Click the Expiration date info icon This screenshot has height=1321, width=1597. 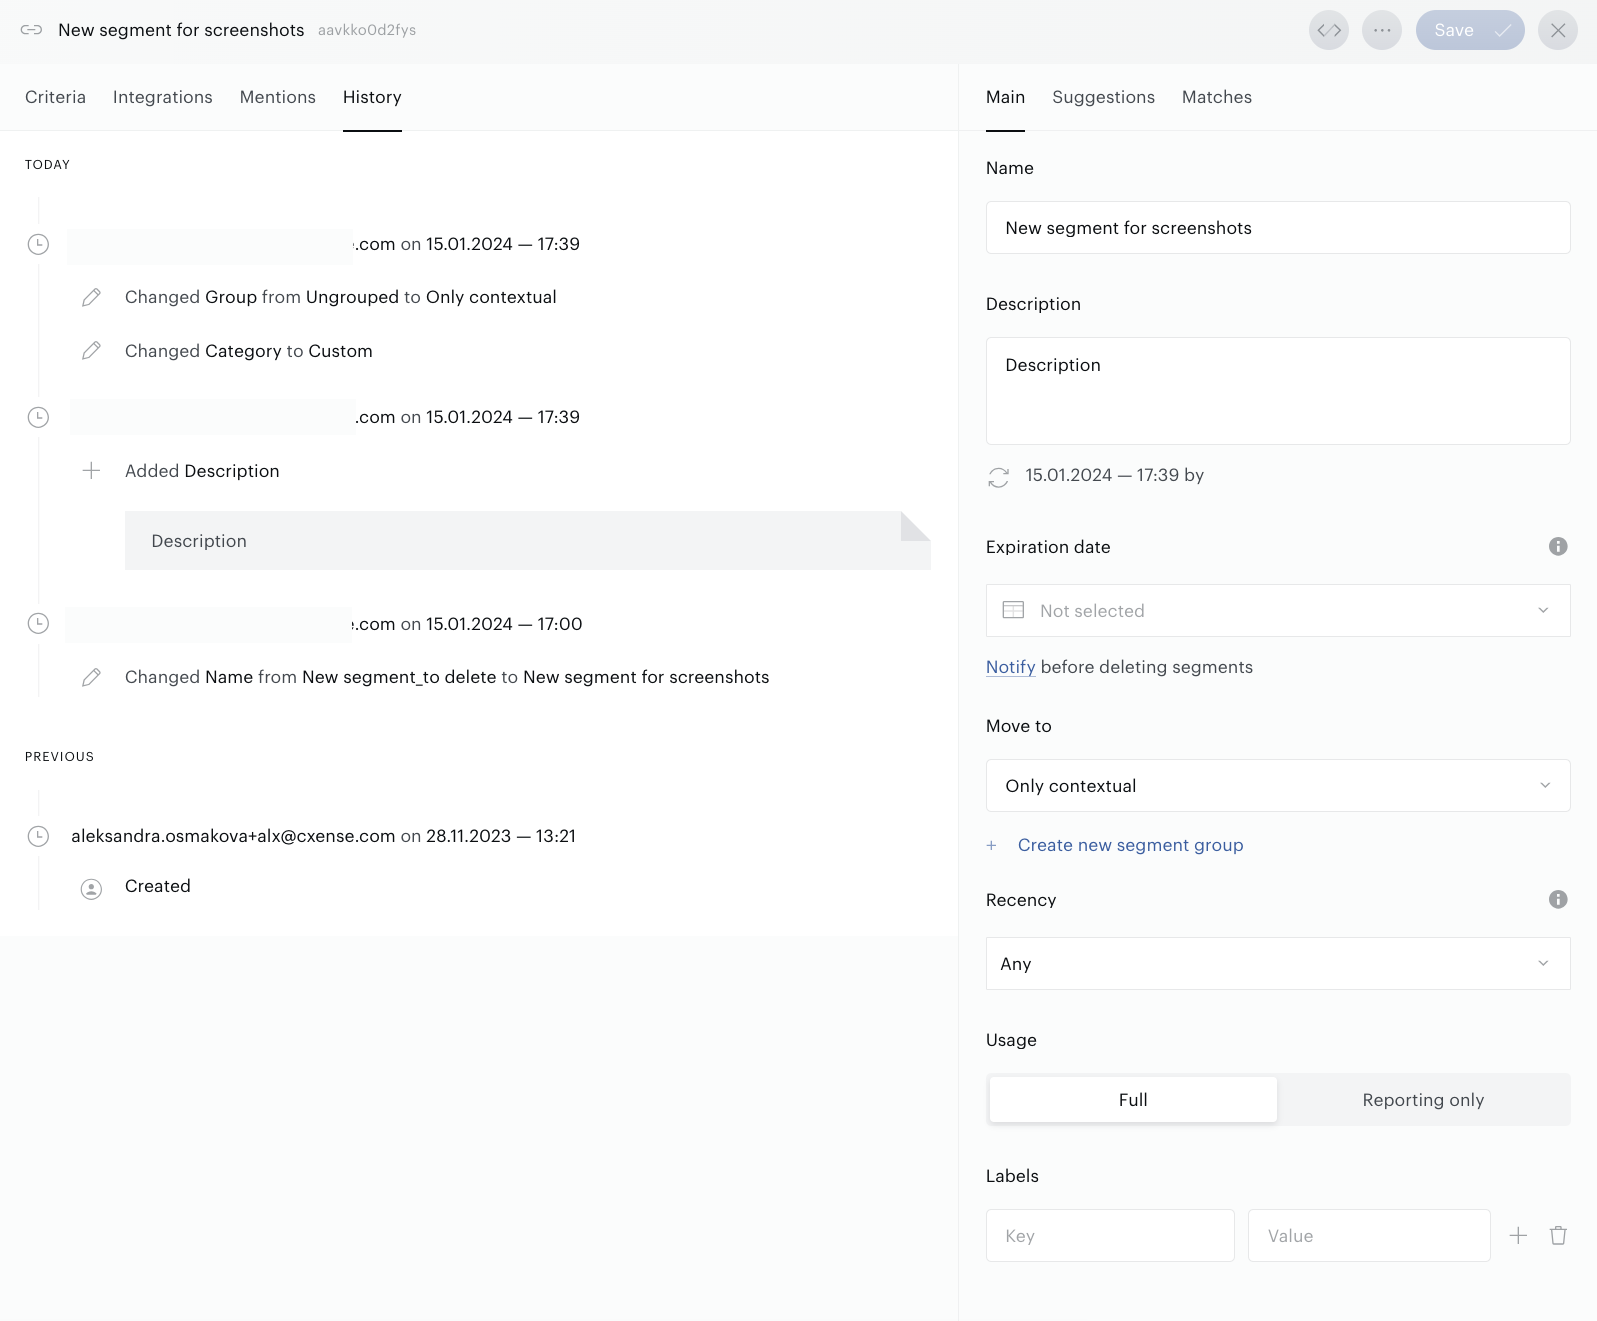click(1558, 546)
